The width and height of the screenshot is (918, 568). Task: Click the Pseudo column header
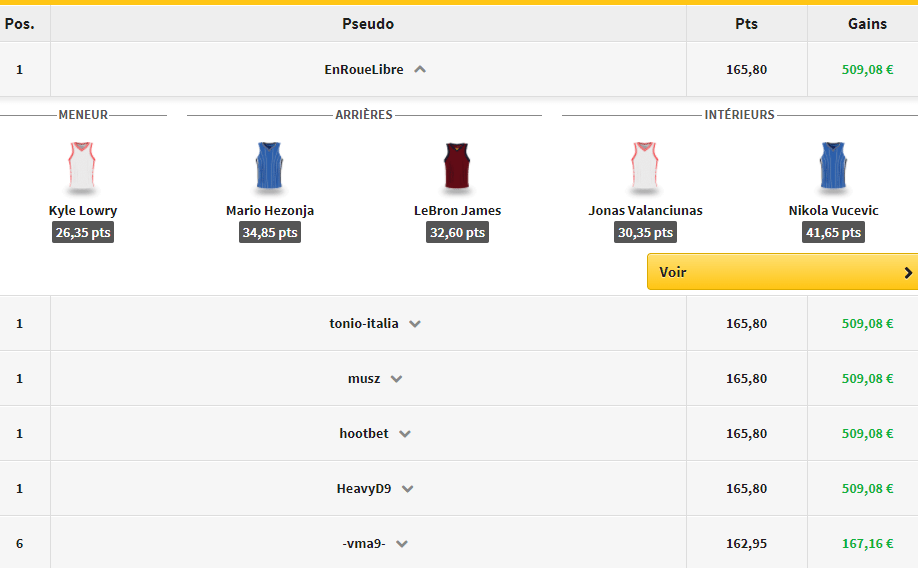tap(368, 24)
